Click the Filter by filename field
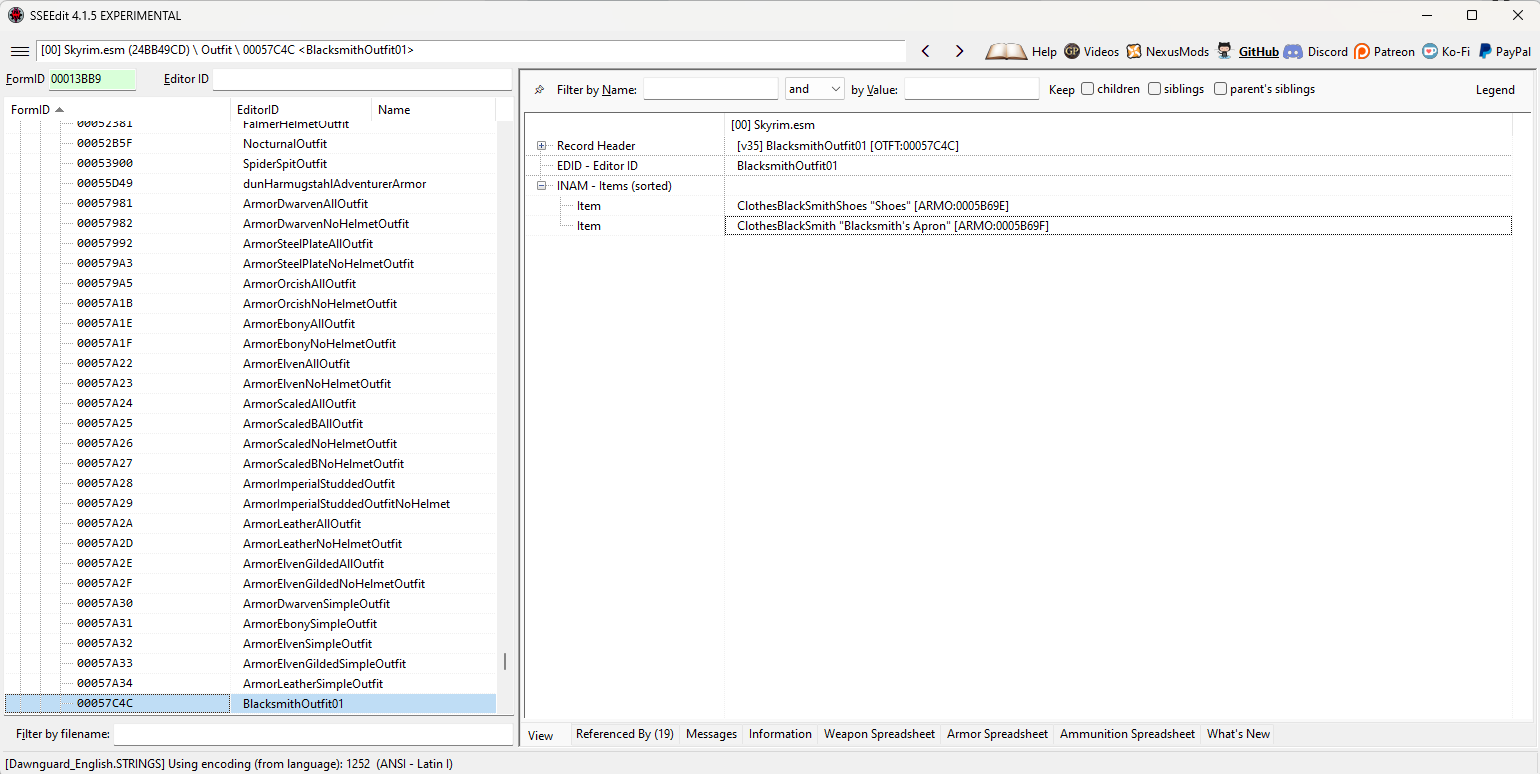1540x774 pixels. tap(313, 734)
